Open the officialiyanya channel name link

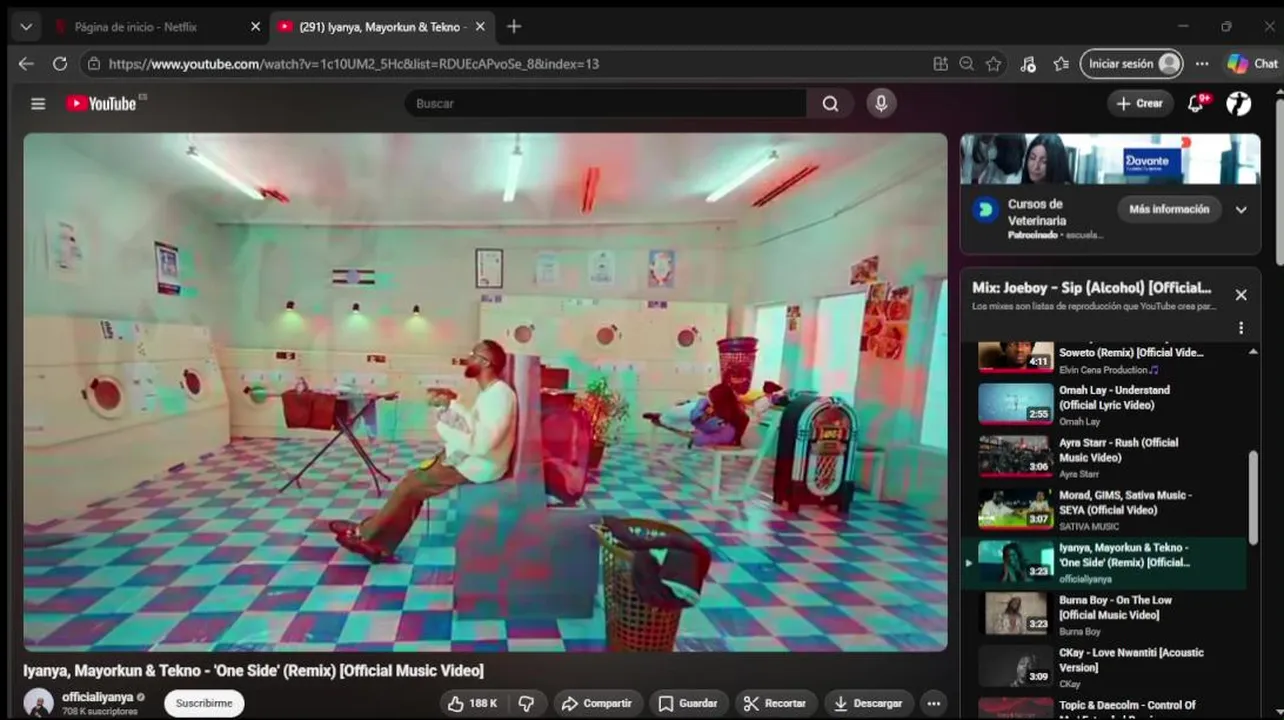point(97,697)
